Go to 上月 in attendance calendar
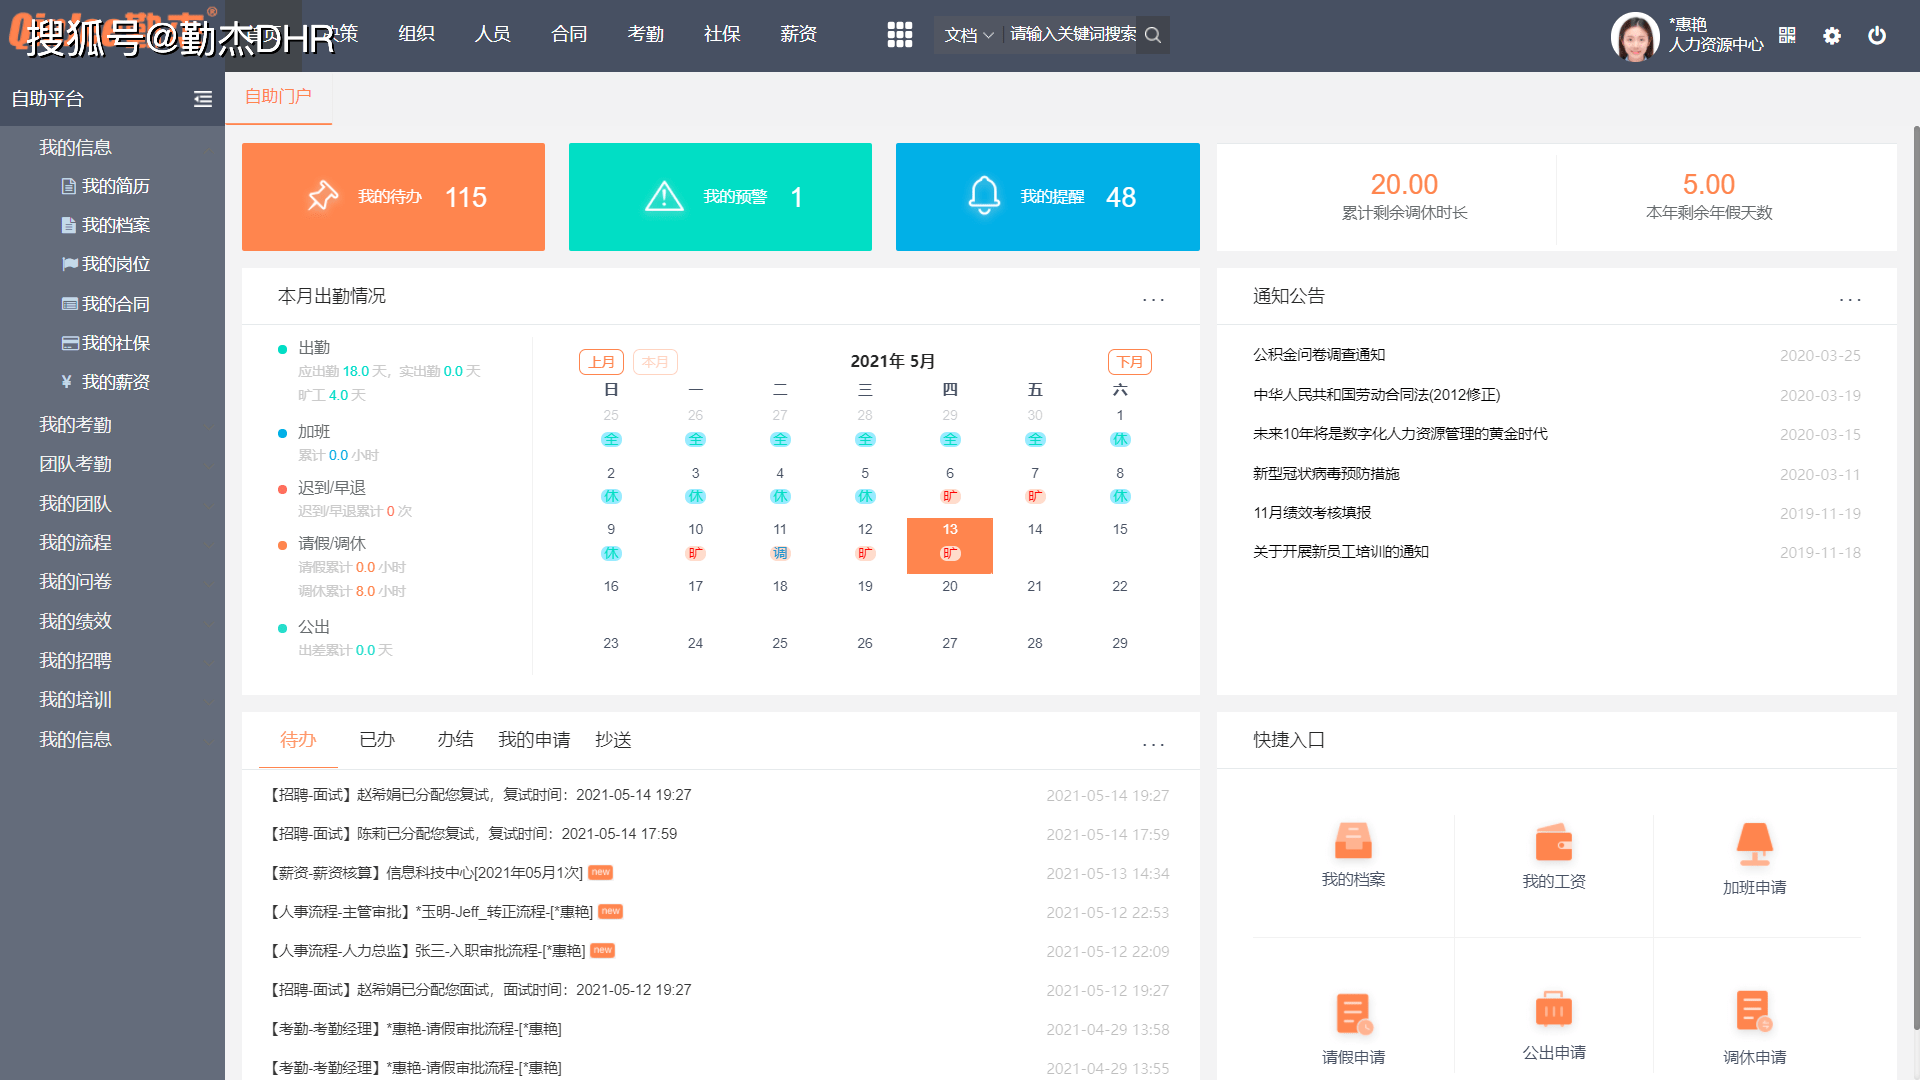Image resolution: width=1920 pixels, height=1080 pixels. point(601,362)
